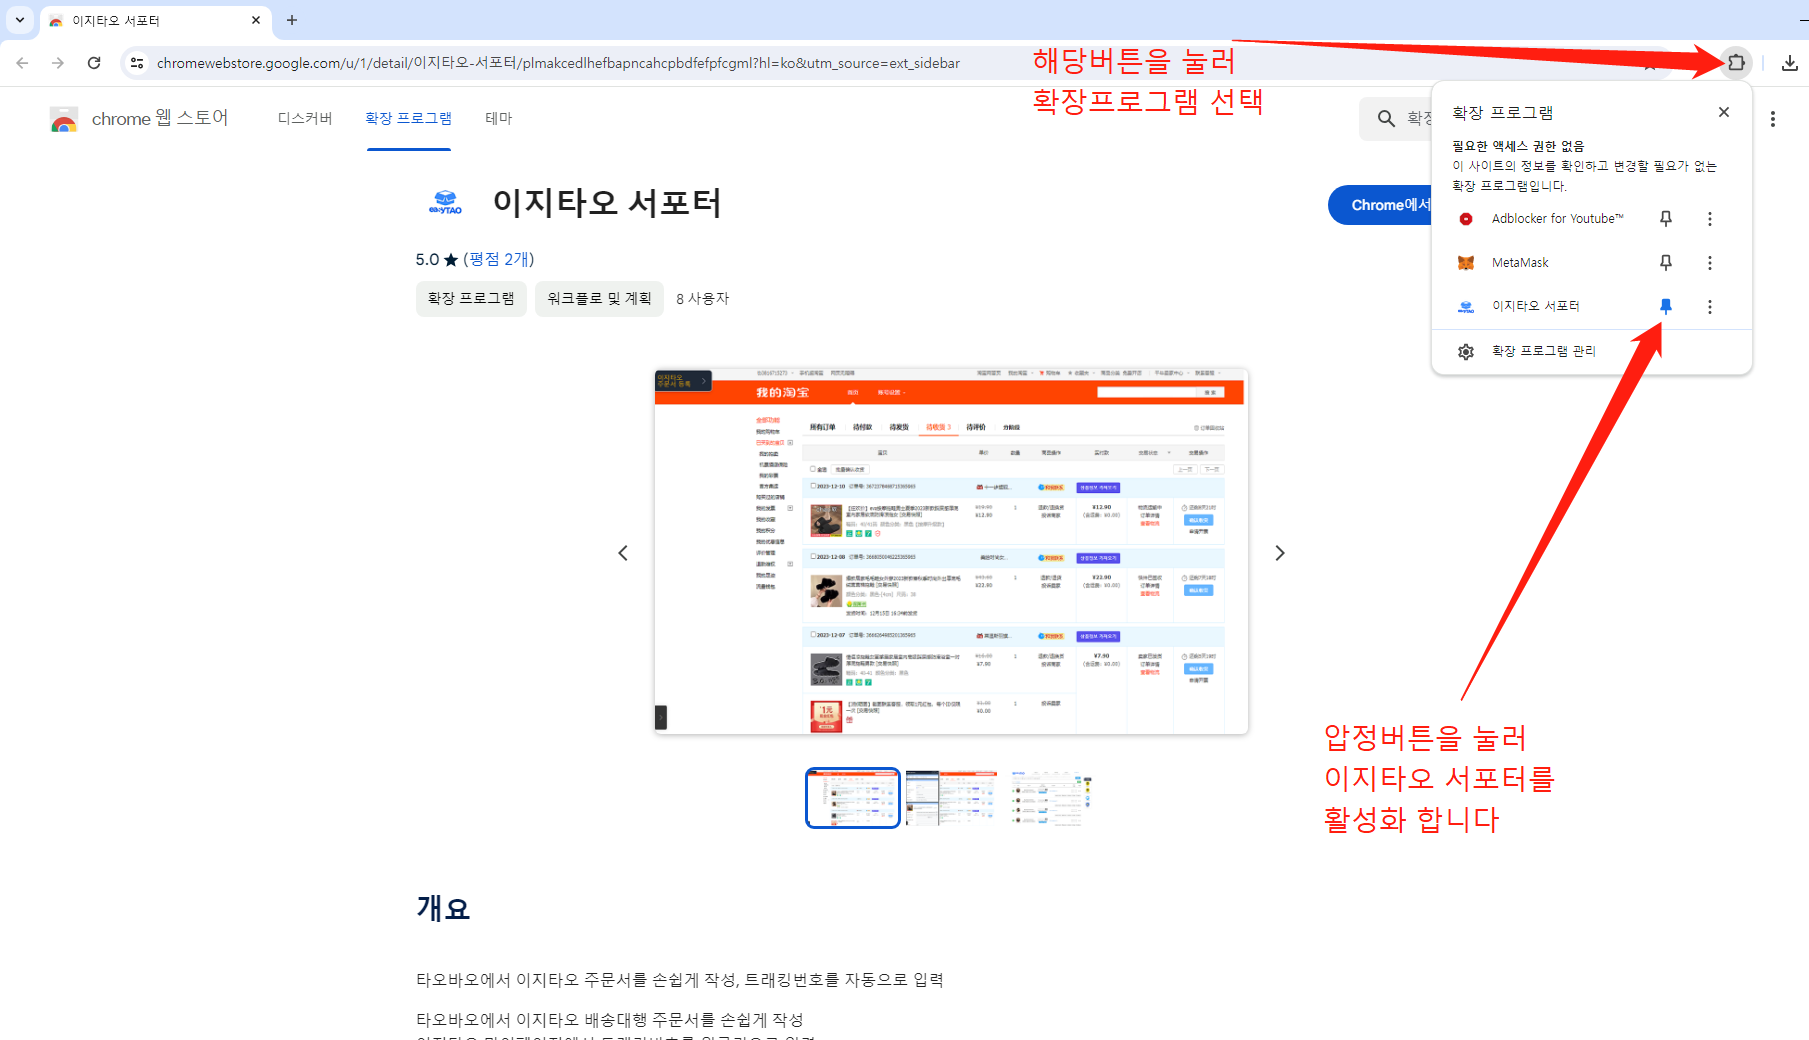Click the browser Downloads icon

click(x=1790, y=63)
